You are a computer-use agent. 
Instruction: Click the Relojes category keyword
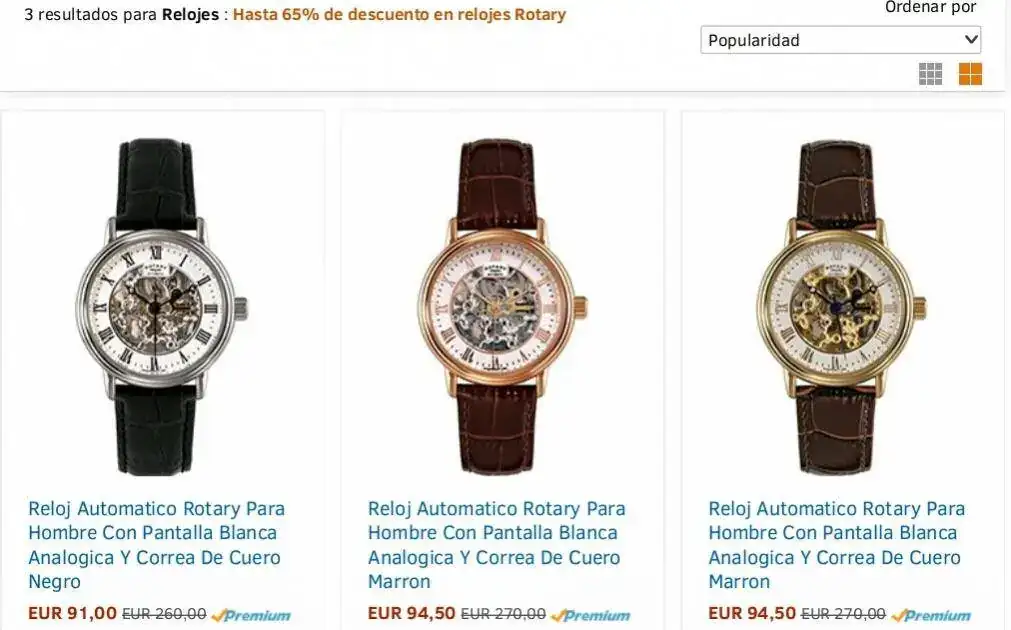click(x=190, y=14)
